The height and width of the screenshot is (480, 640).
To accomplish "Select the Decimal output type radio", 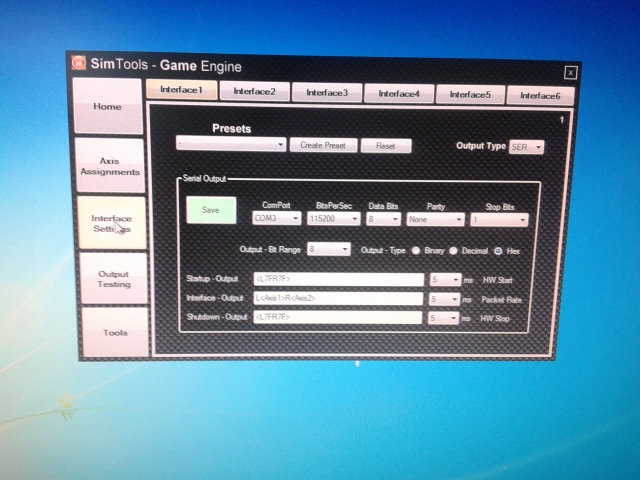I will [453, 251].
